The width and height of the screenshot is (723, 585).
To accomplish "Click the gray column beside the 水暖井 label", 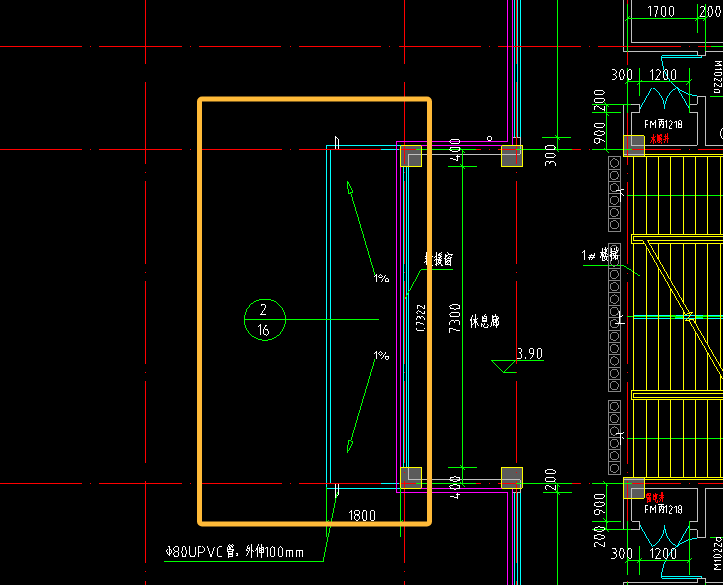I will 634,146.
